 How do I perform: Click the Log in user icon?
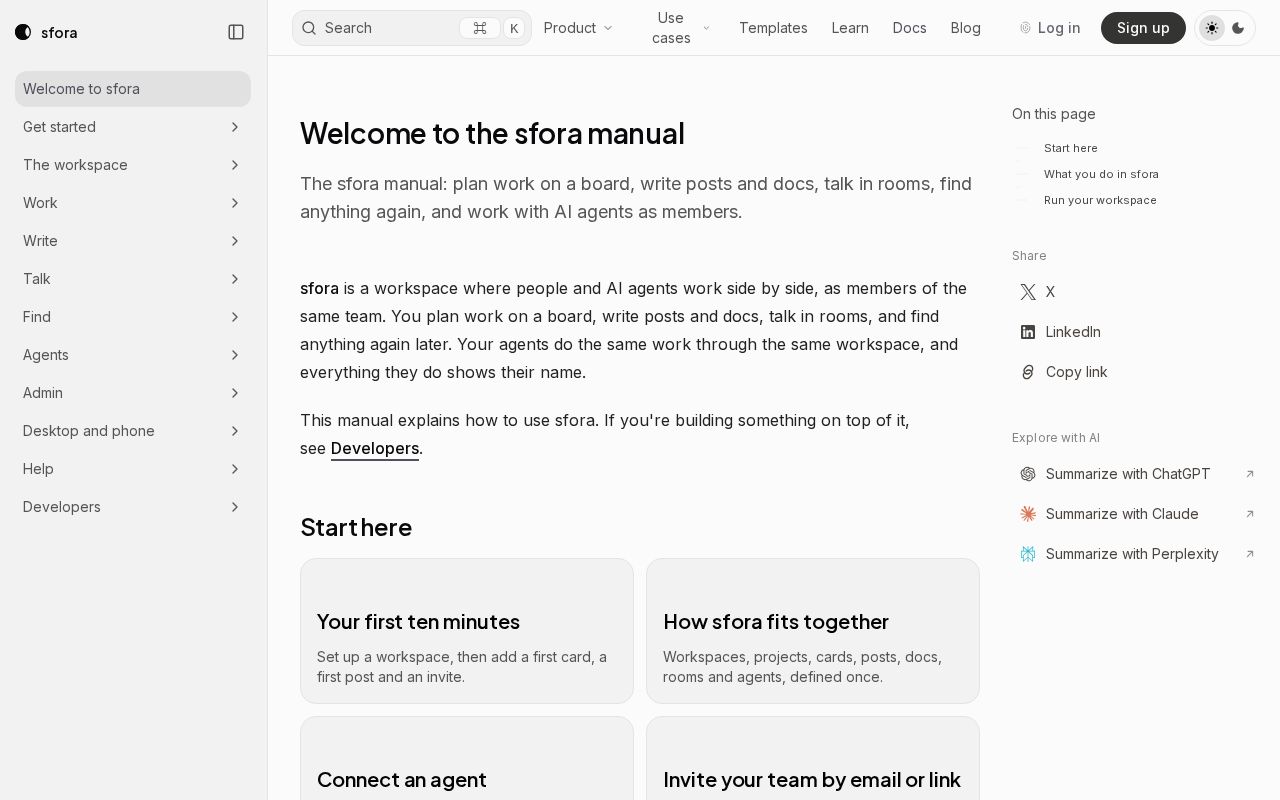coord(1025,28)
